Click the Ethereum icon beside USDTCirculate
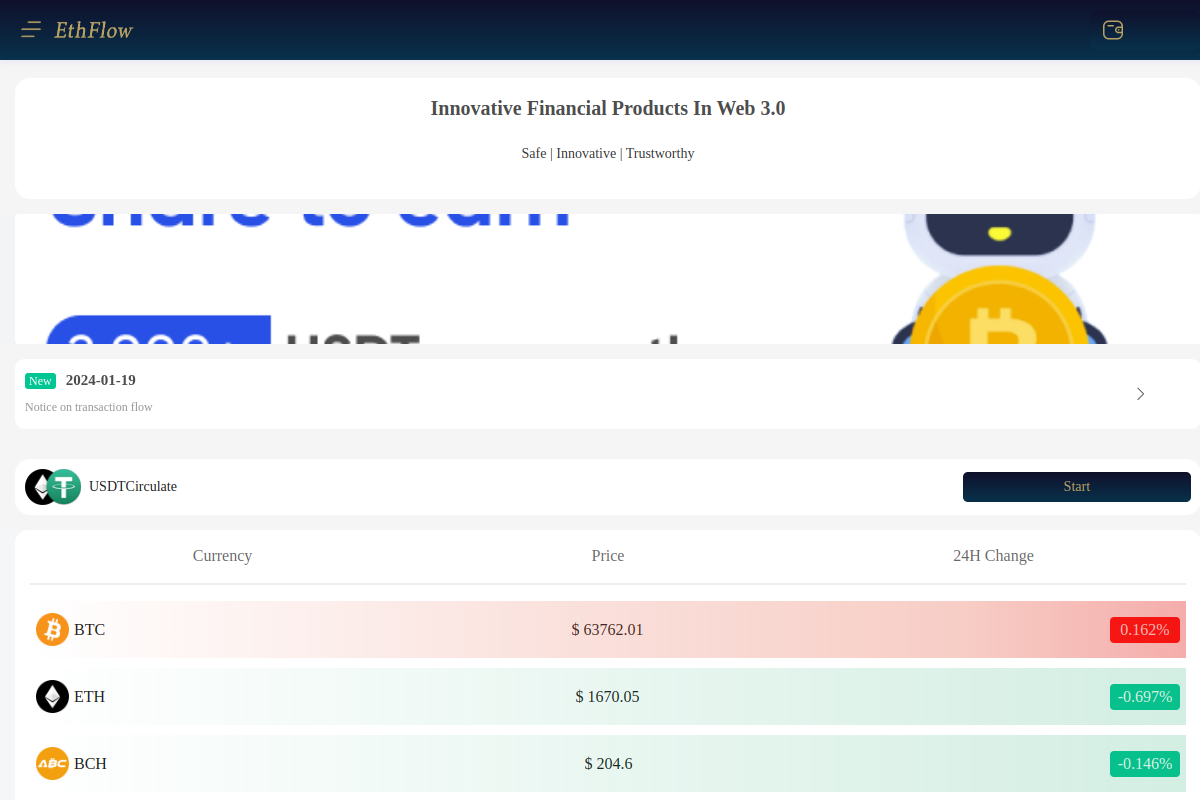Screen dimensions: 1200x800 pos(39,487)
